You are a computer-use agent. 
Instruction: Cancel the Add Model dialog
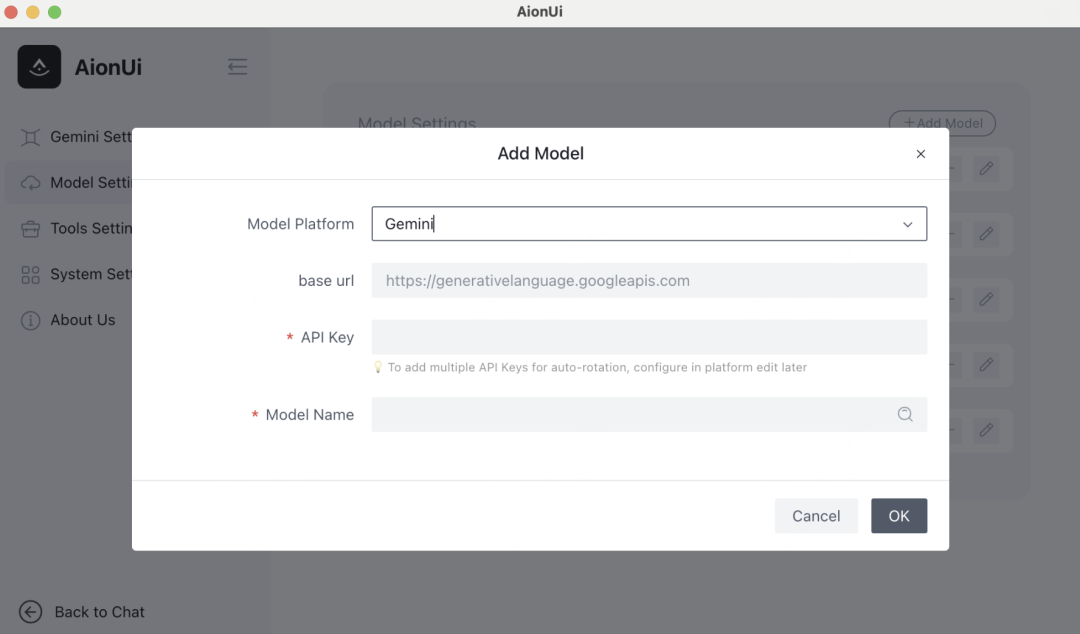[816, 516]
